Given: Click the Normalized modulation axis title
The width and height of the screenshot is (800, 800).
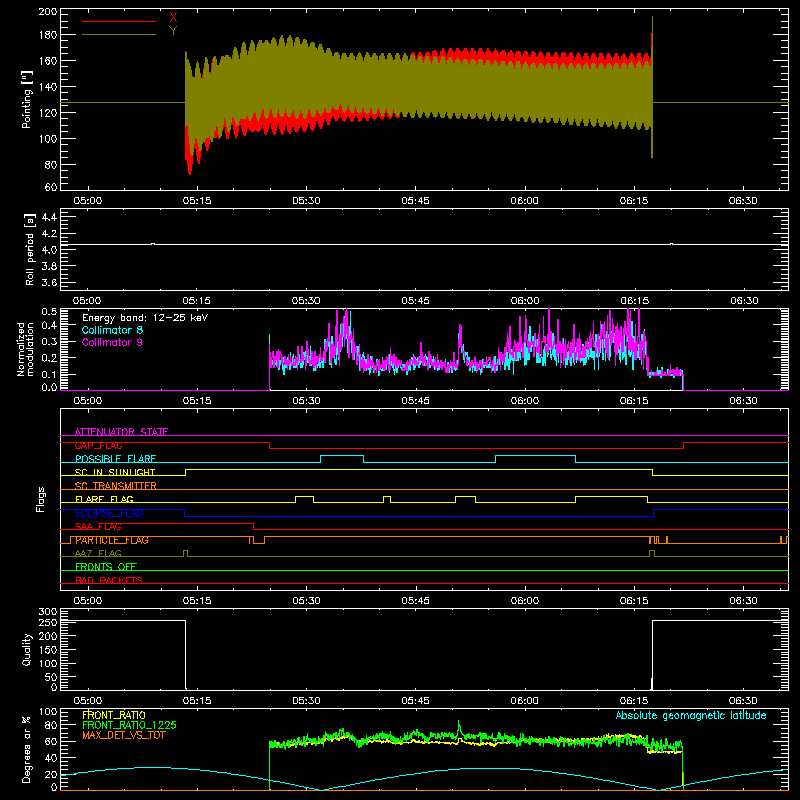Looking at the screenshot, I should [x=25, y=349].
